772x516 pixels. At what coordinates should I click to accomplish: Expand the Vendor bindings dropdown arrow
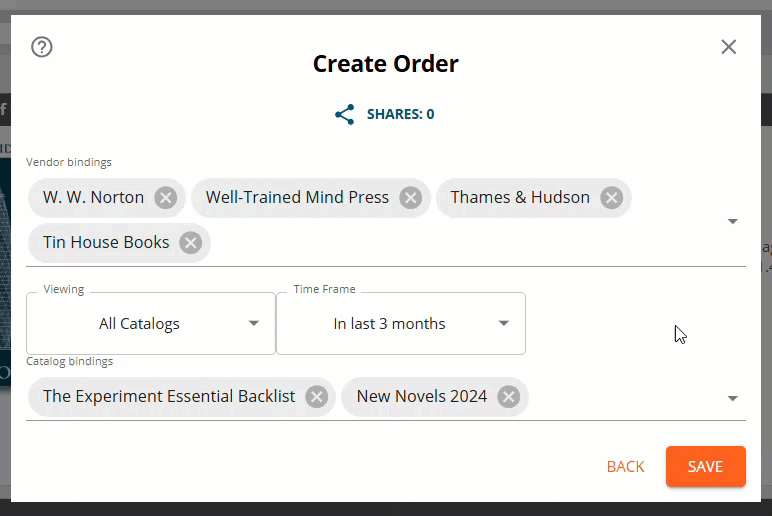(x=732, y=221)
